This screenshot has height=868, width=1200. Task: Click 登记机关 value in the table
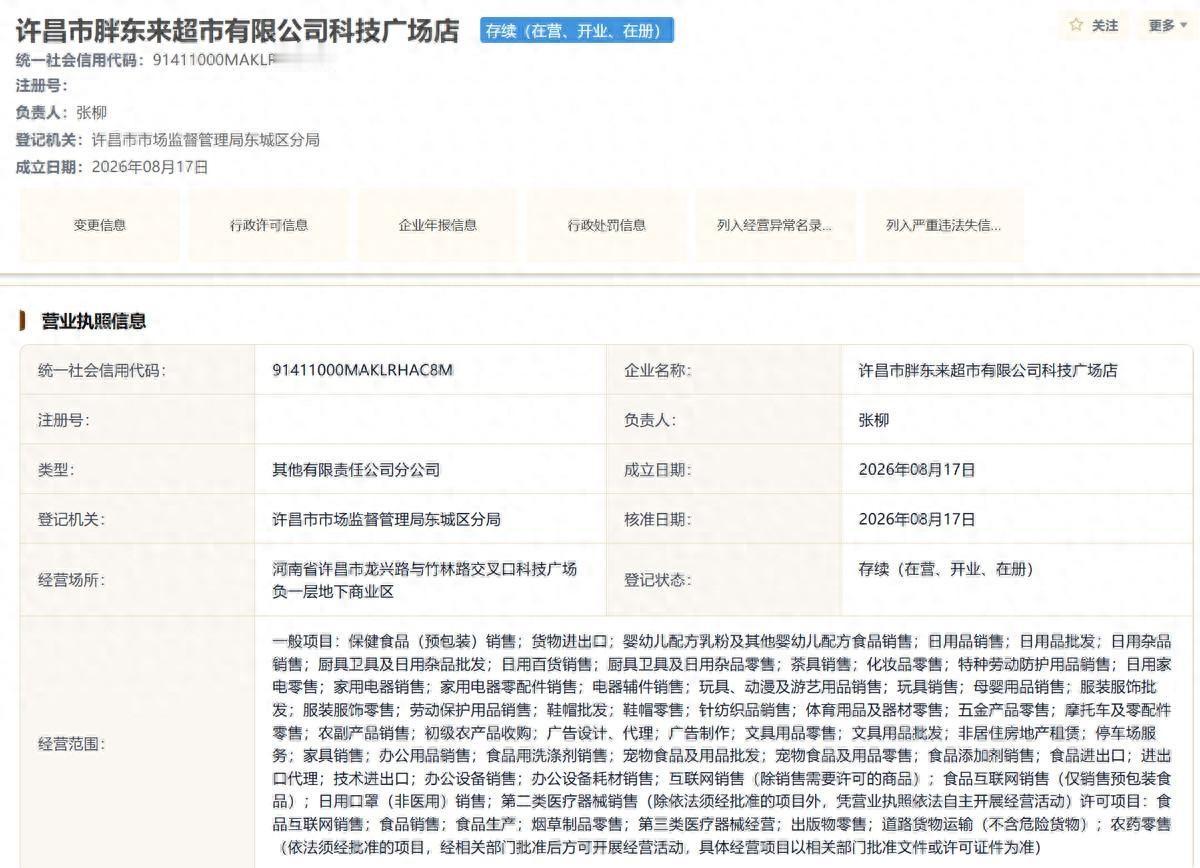tap(386, 519)
